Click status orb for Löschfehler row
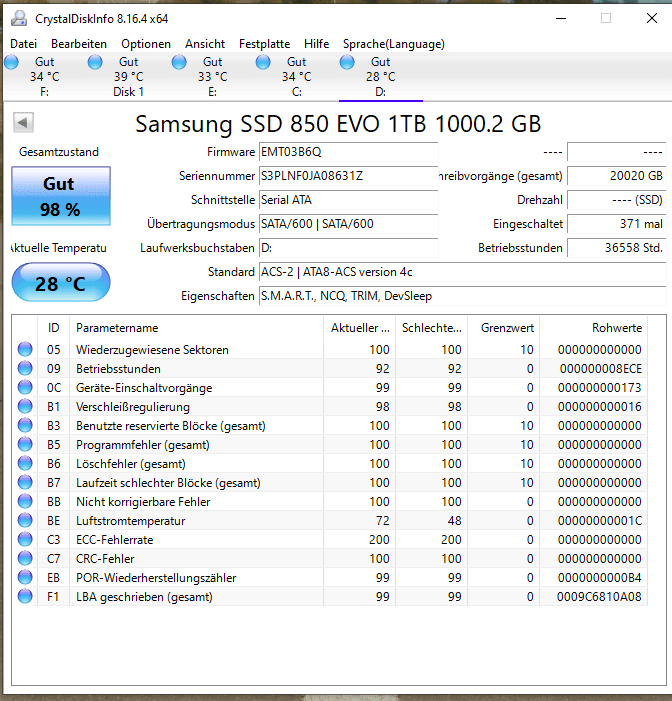Image resolution: width=672 pixels, height=701 pixels. [25, 463]
